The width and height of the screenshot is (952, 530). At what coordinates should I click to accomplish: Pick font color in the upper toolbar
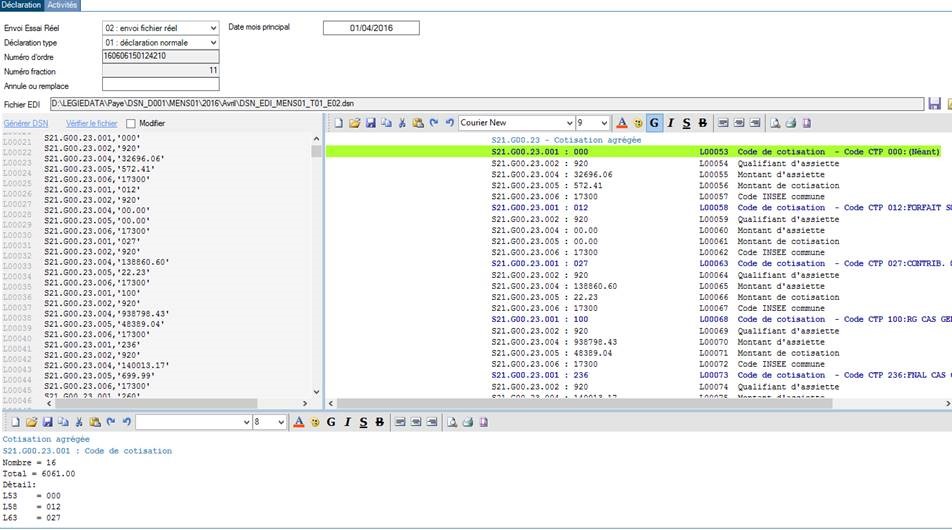[621, 123]
